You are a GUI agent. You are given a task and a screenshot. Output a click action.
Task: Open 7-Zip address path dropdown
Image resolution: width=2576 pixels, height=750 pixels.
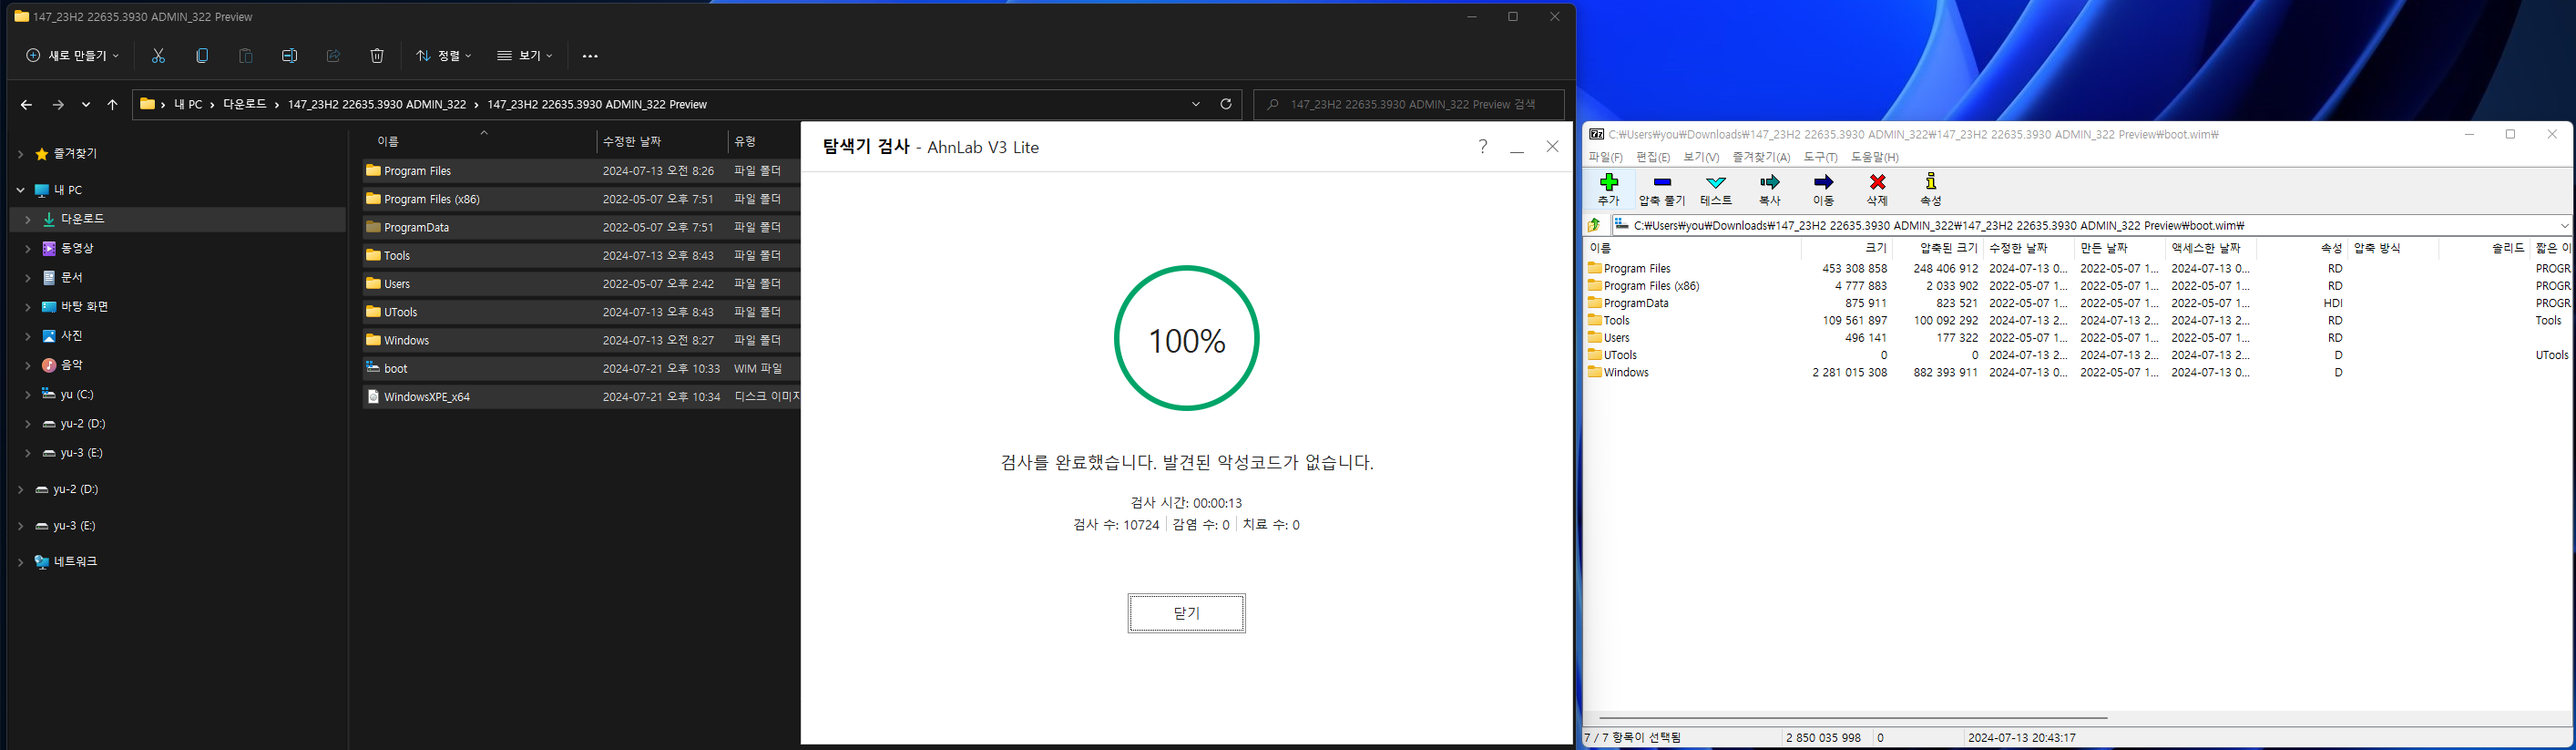pyautogui.click(x=2564, y=225)
